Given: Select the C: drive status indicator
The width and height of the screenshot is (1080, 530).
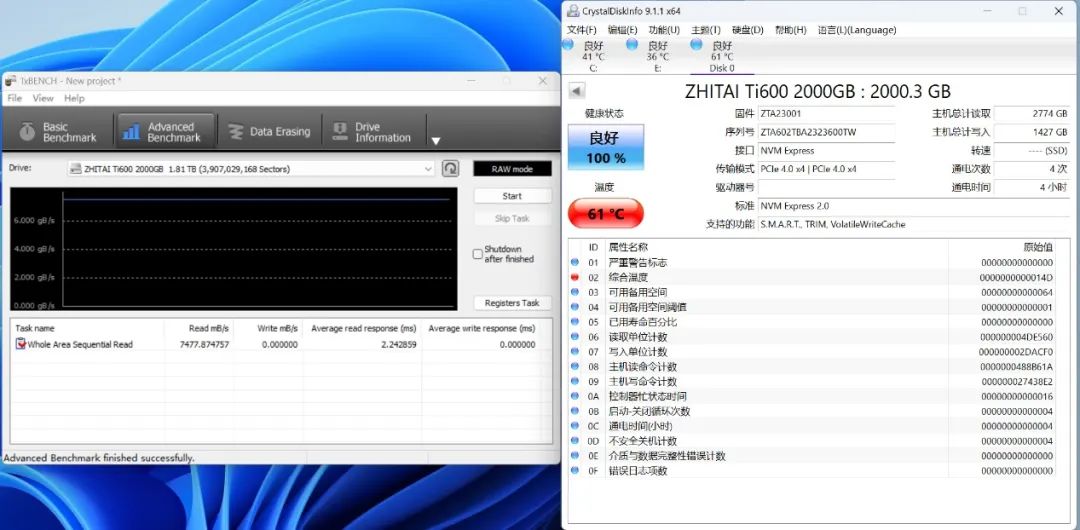Looking at the screenshot, I should click(592, 57).
